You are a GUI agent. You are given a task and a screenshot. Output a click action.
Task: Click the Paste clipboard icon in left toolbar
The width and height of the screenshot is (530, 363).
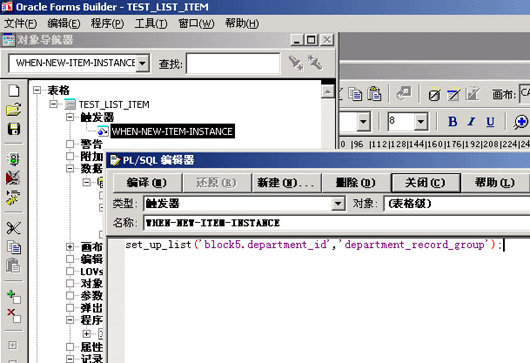(x=13, y=265)
